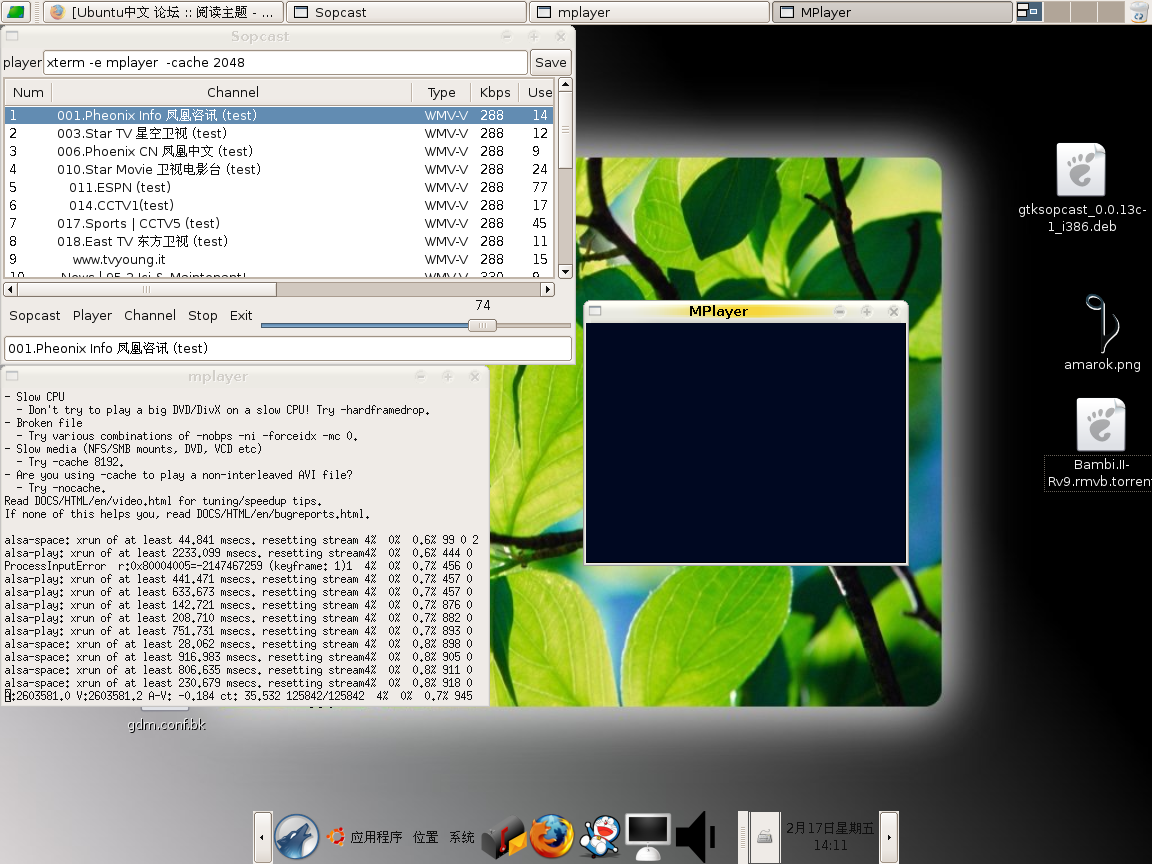The width and height of the screenshot is (1152, 864).
Task: Select channel 001.Pheonix Info row
Action: click(x=279, y=115)
